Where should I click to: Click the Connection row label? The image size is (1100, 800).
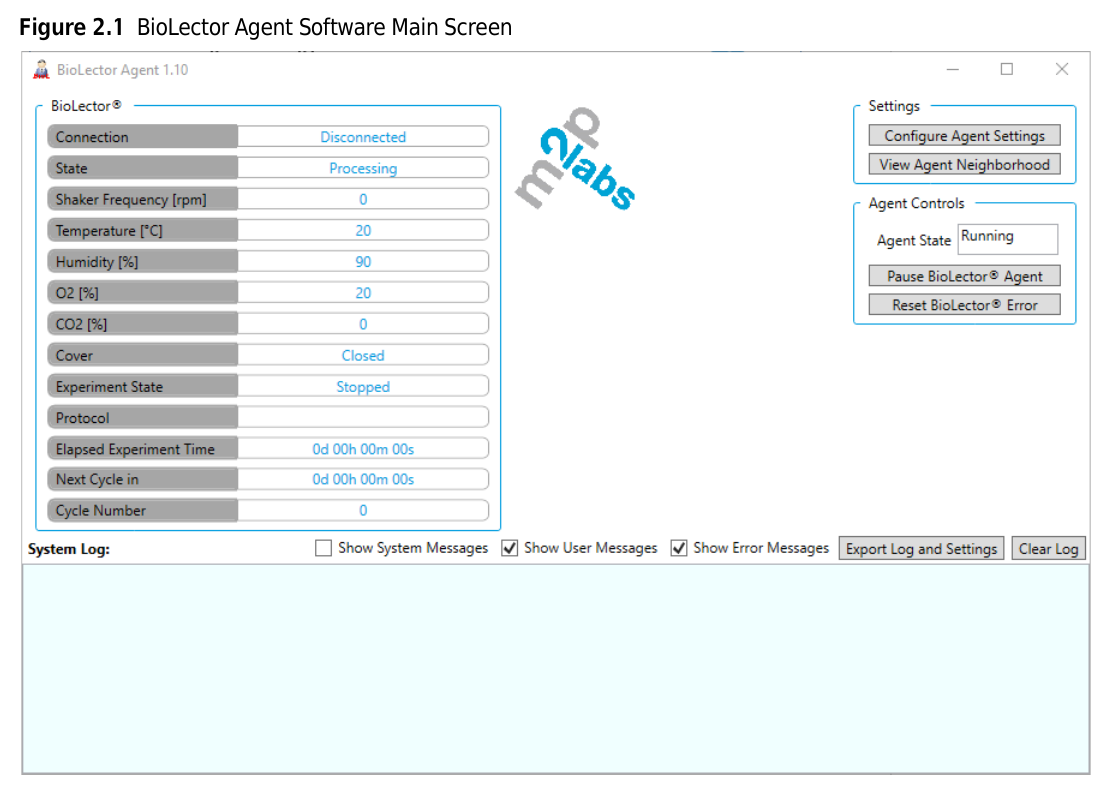click(142, 137)
